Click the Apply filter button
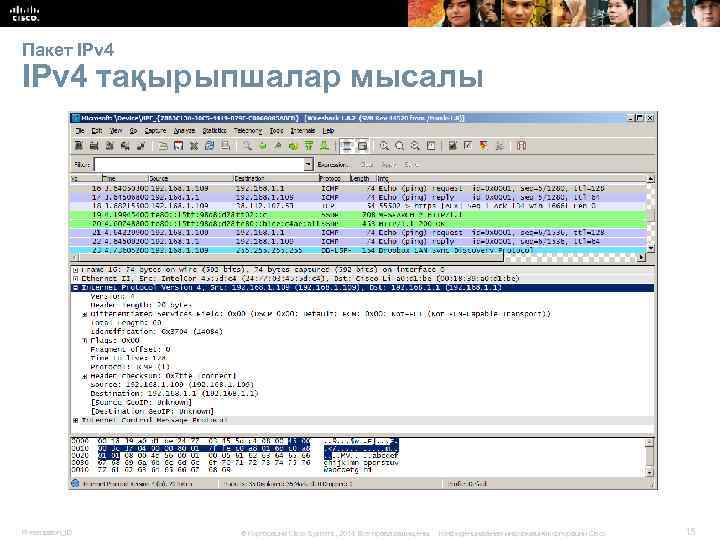 point(389,164)
